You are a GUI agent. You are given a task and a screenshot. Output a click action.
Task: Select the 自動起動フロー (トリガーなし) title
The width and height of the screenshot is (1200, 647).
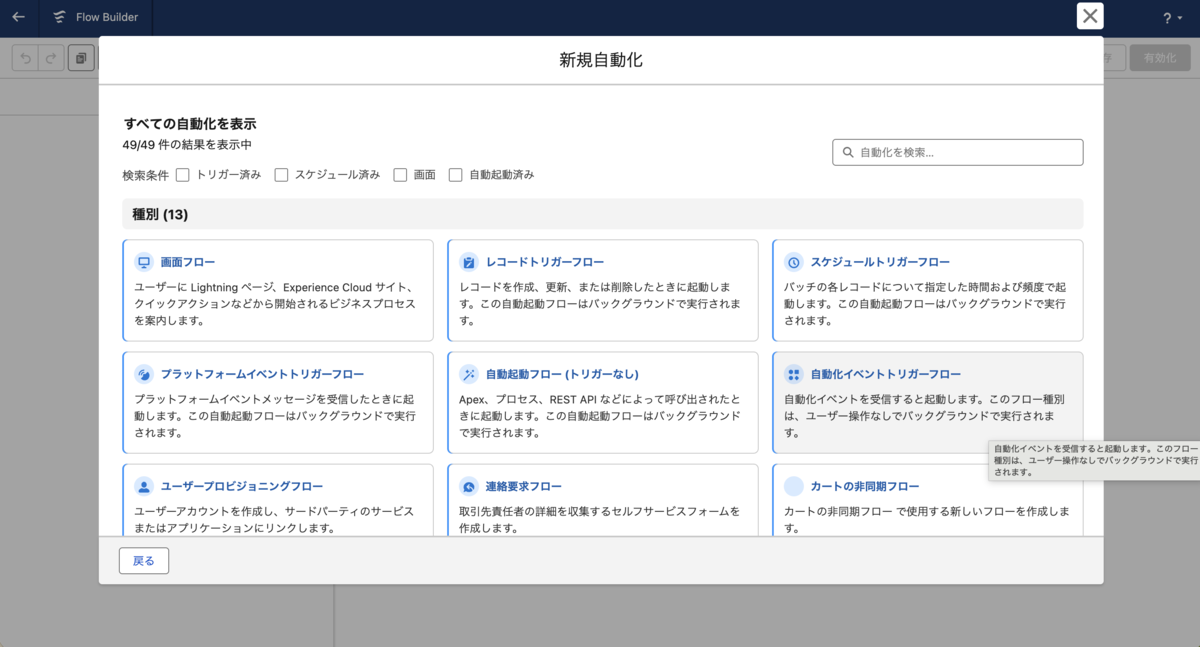562,374
